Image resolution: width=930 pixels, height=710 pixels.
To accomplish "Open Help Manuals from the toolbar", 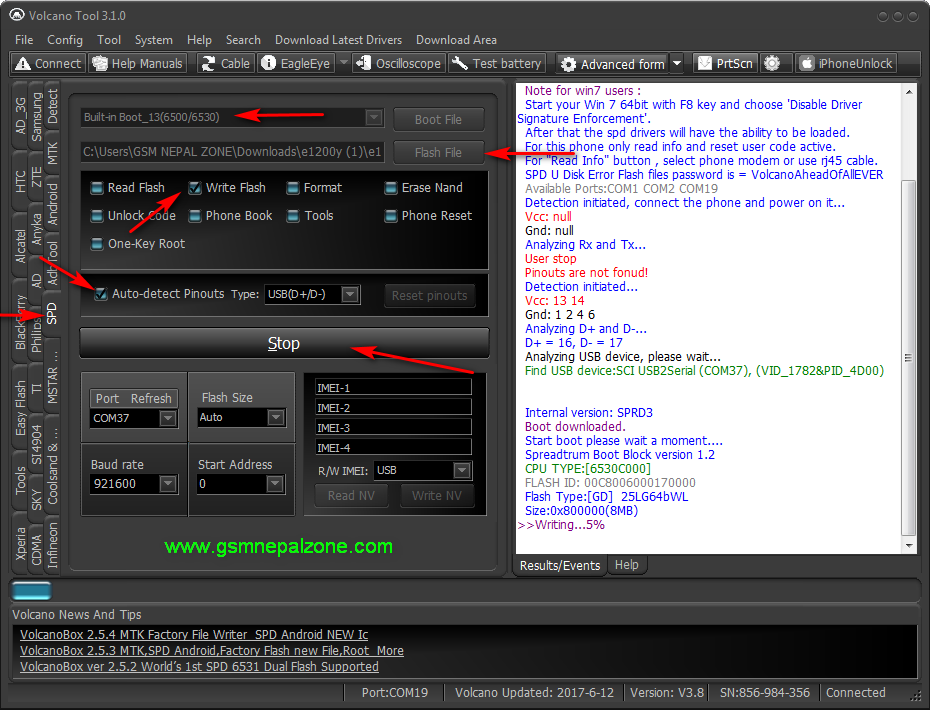I will click(138, 63).
